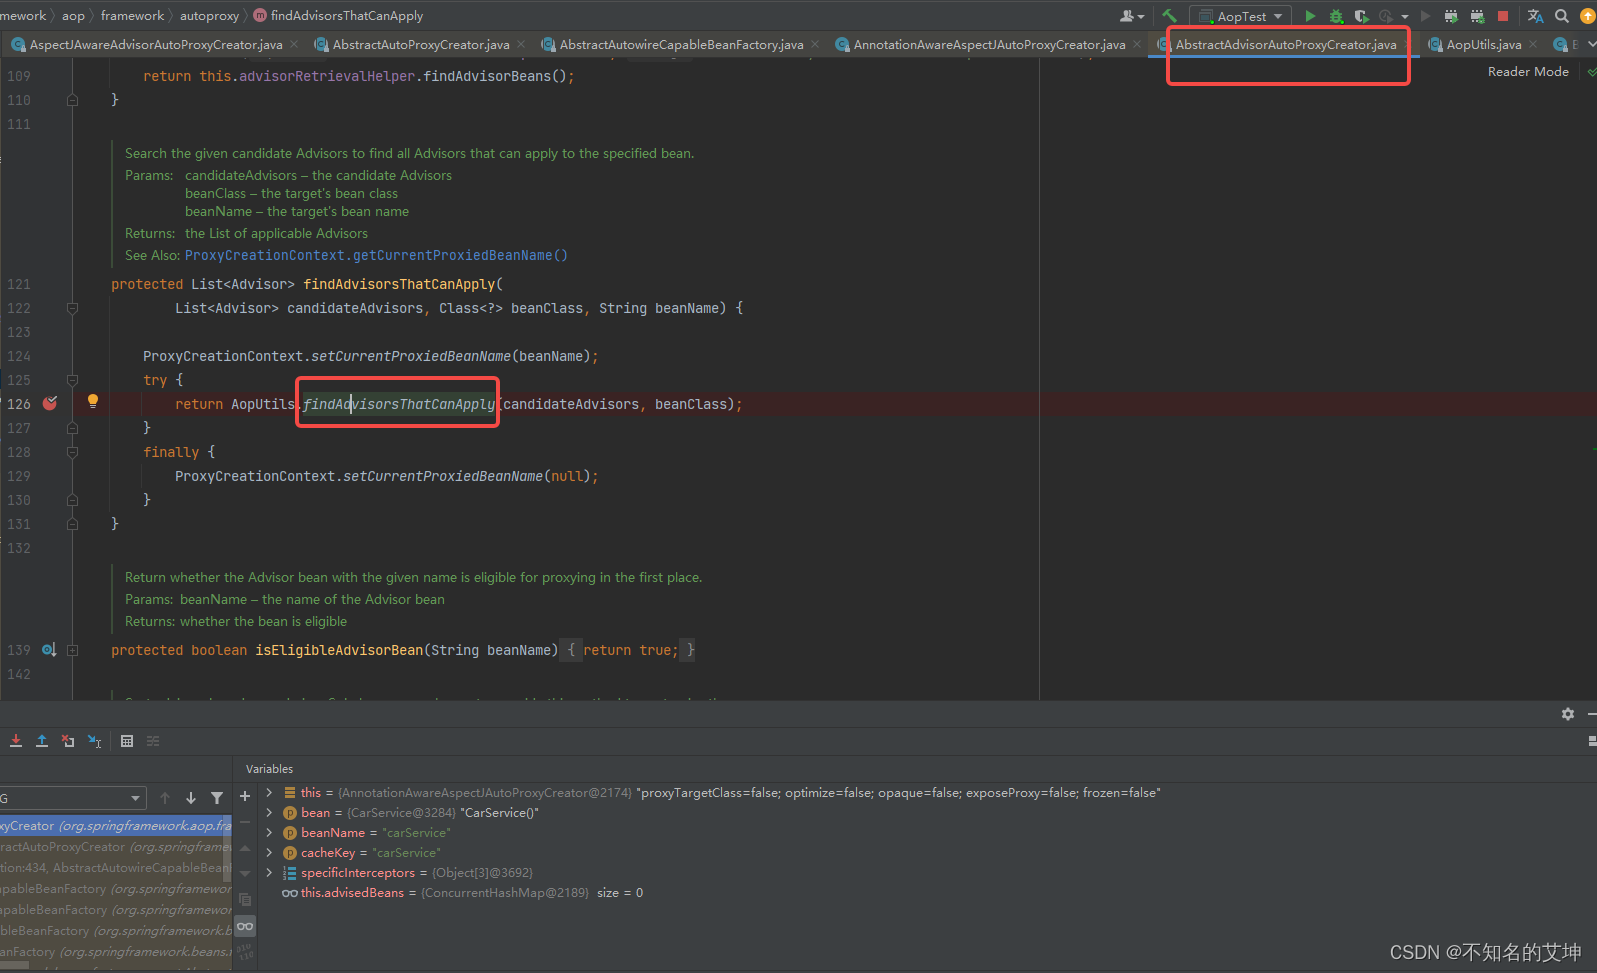
Task: Expand the 'beanName' variable node
Action: 269,833
